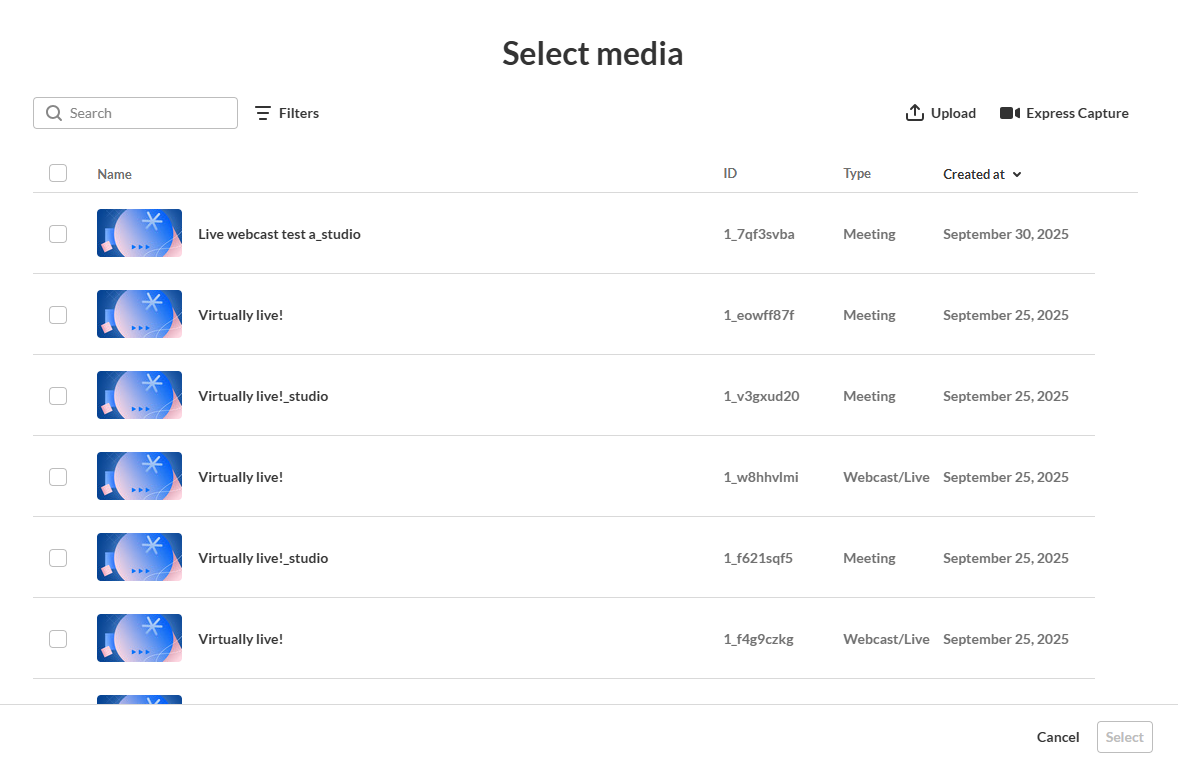Tick checkbox for entry 1_f621sqf5
The height and width of the screenshot is (768, 1178).
coord(58,558)
